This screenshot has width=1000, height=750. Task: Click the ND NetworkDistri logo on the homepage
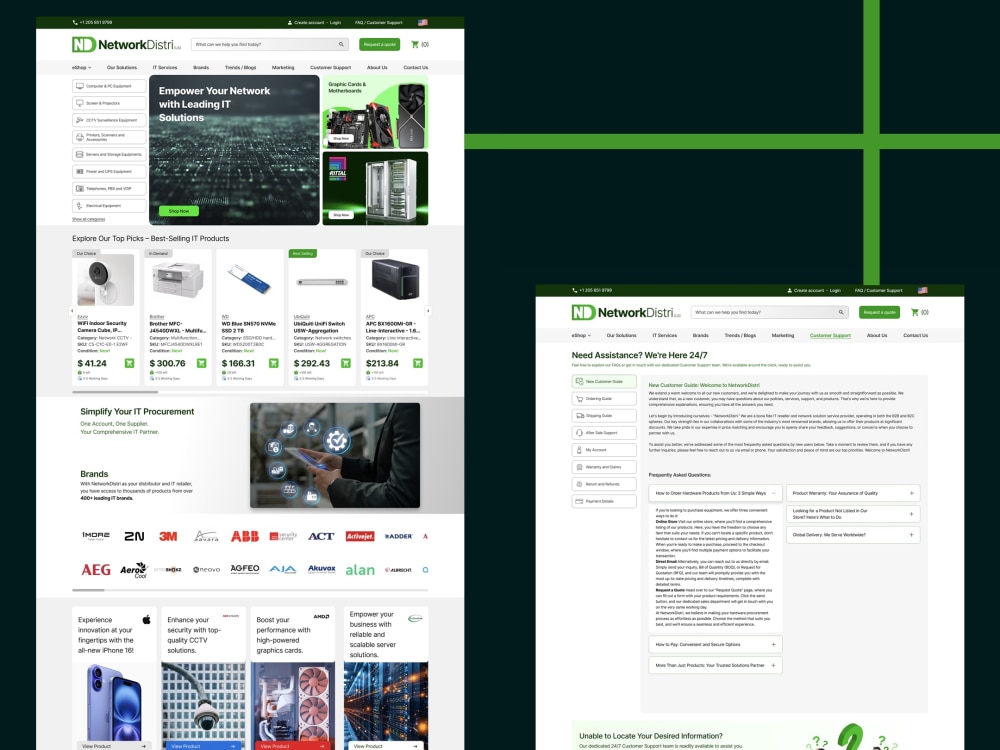click(126, 45)
